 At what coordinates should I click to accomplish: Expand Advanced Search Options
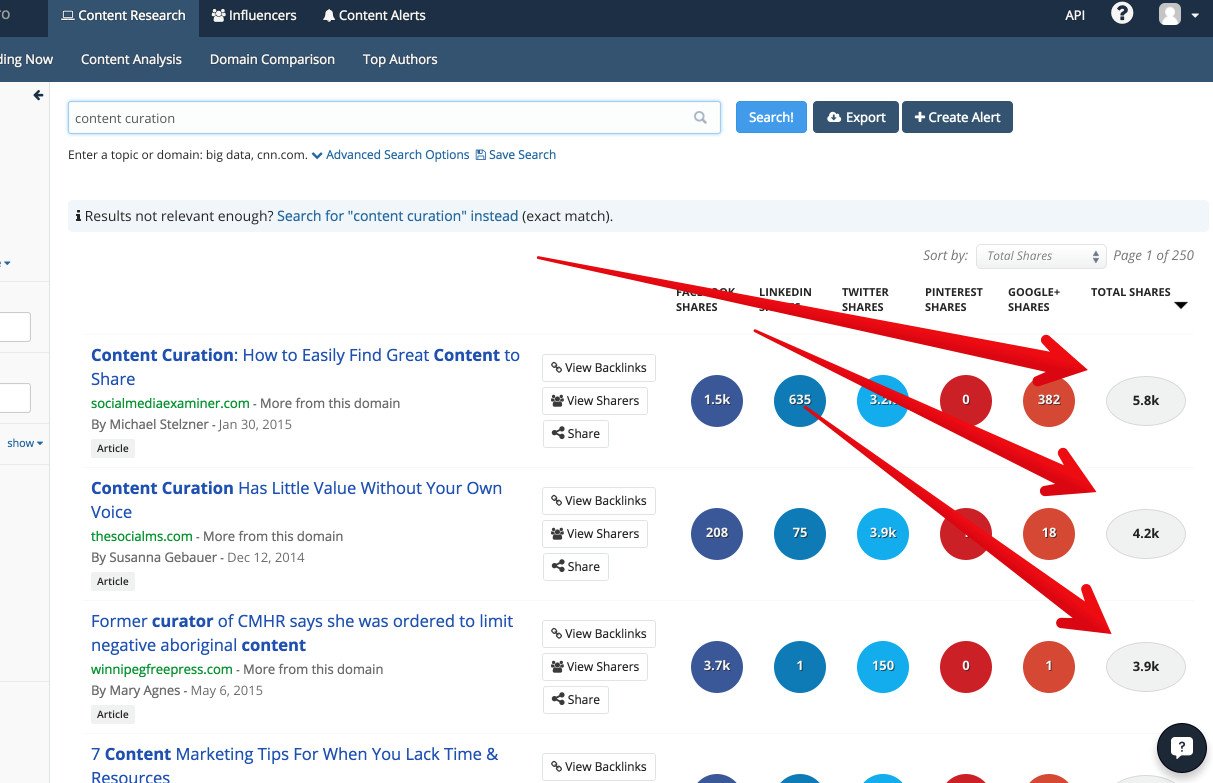click(390, 155)
